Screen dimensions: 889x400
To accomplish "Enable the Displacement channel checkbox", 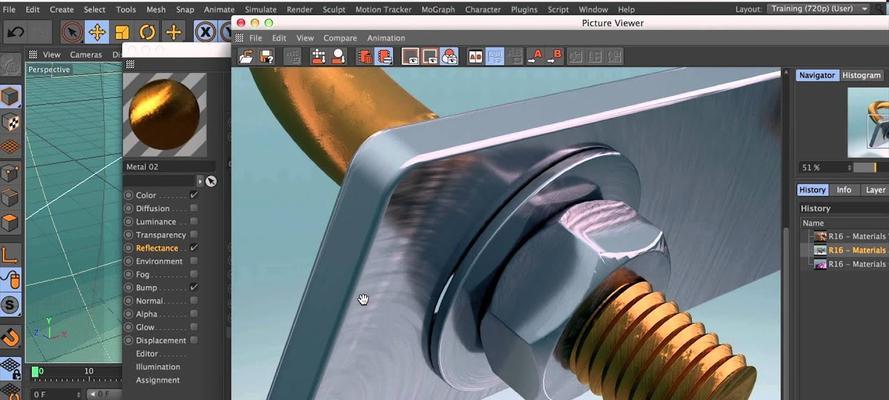I will click(x=194, y=340).
